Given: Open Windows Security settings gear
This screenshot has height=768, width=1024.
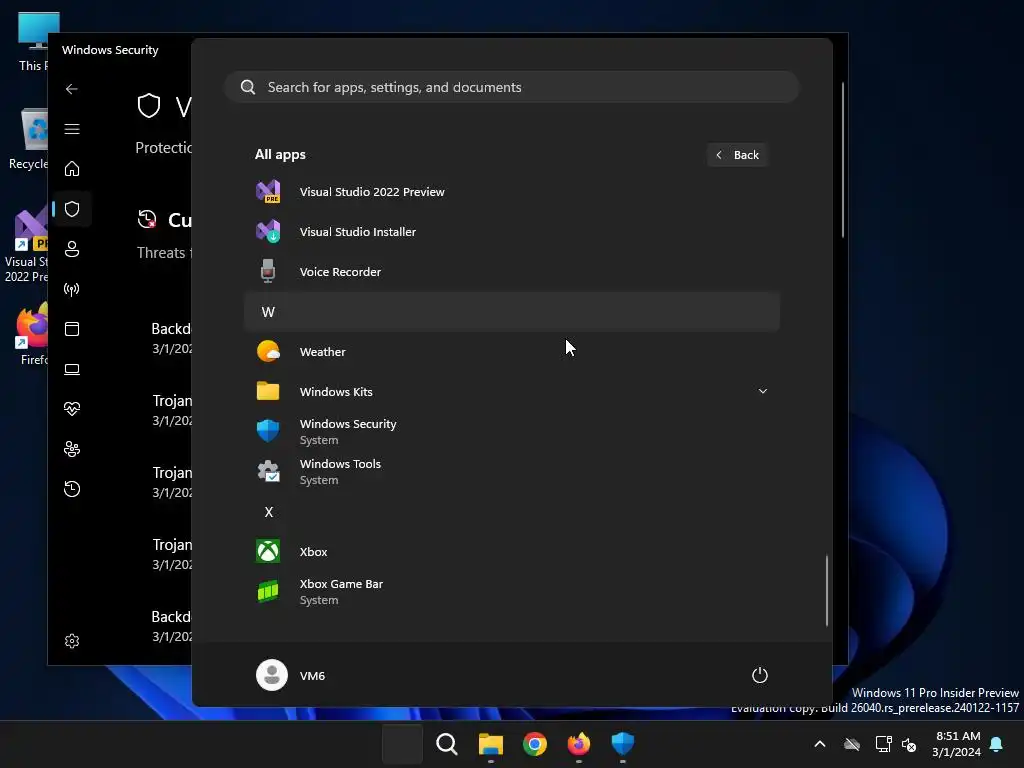Looking at the screenshot, I should (72, 641).
